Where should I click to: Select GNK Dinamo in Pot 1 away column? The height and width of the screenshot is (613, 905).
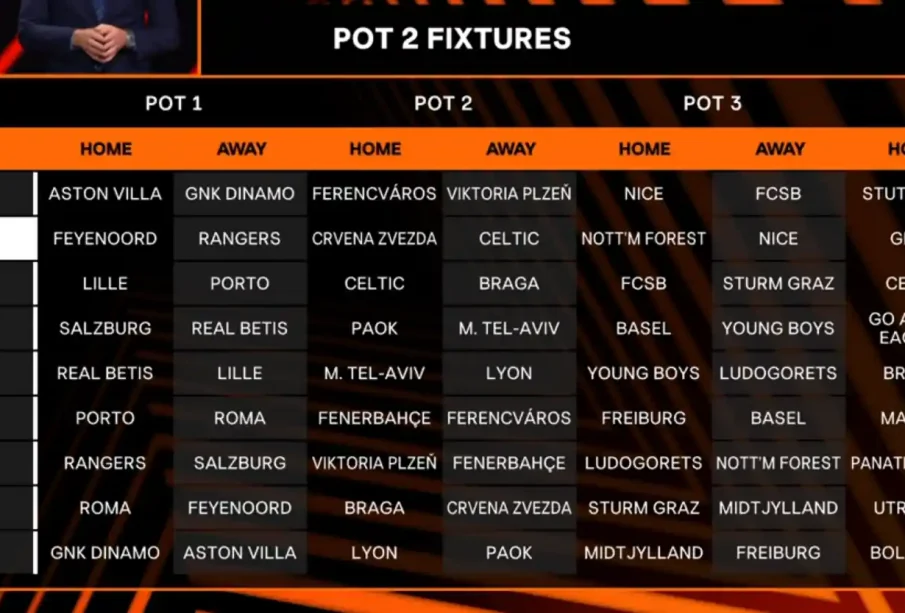240,194
